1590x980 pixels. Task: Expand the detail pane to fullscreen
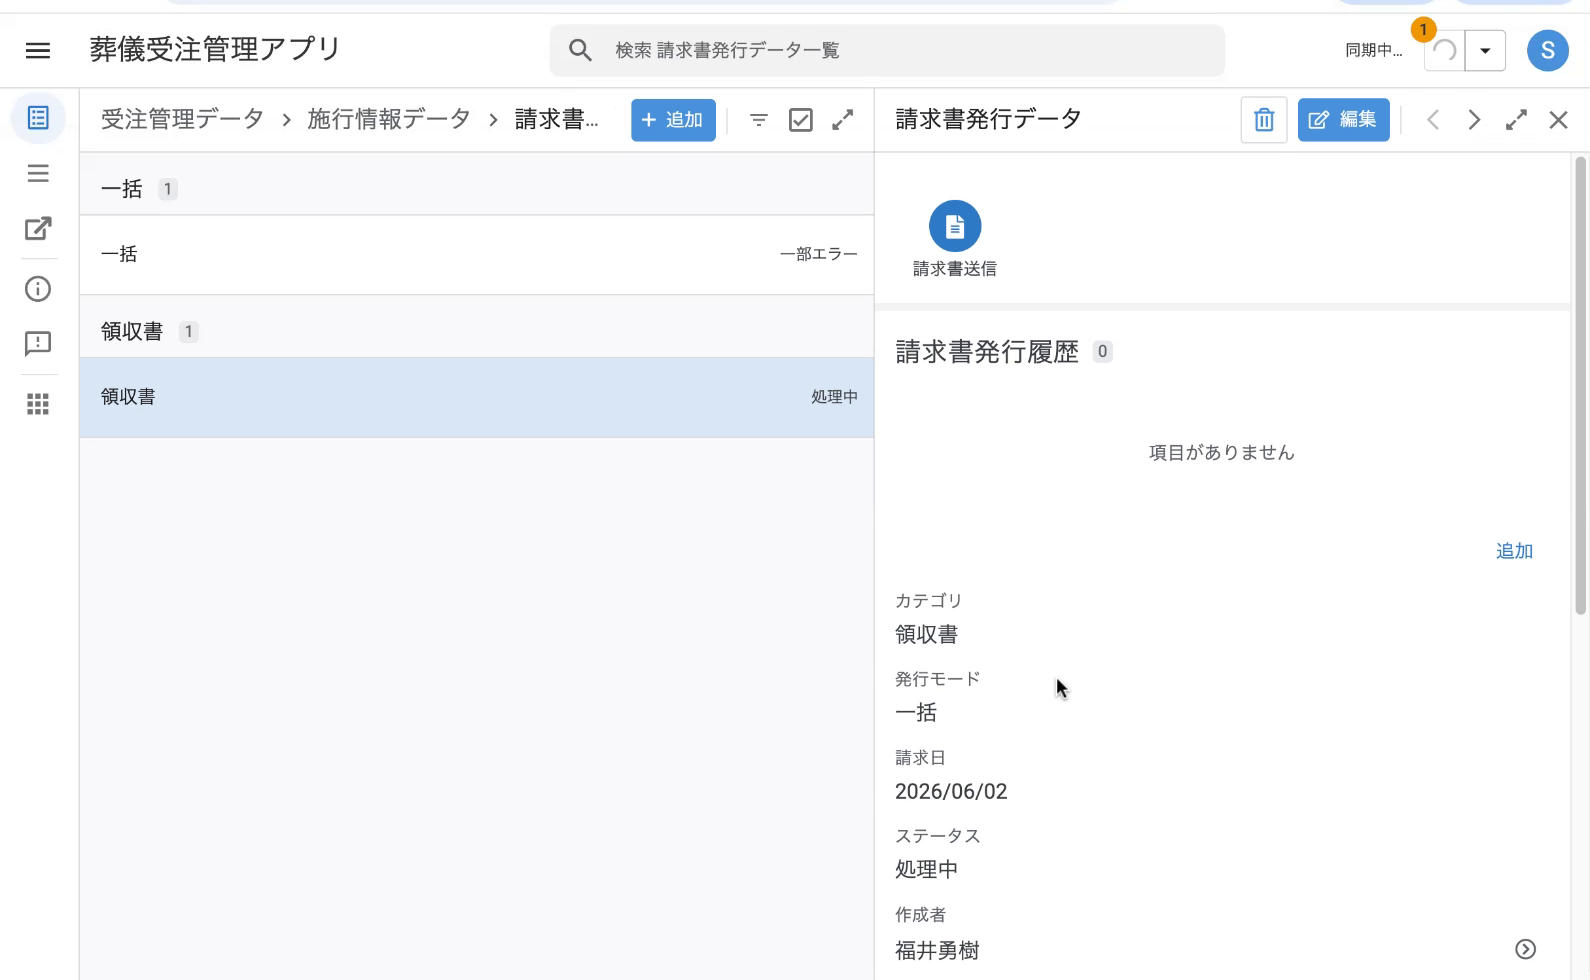[1516, 120]
